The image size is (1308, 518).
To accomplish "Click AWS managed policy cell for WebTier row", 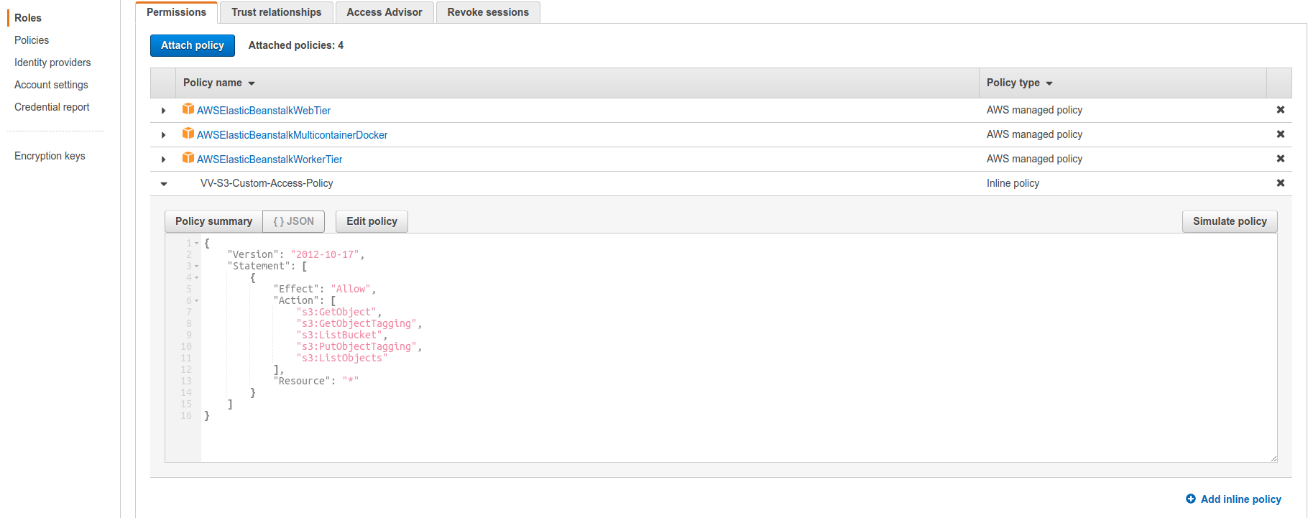I will [1034, 110].
